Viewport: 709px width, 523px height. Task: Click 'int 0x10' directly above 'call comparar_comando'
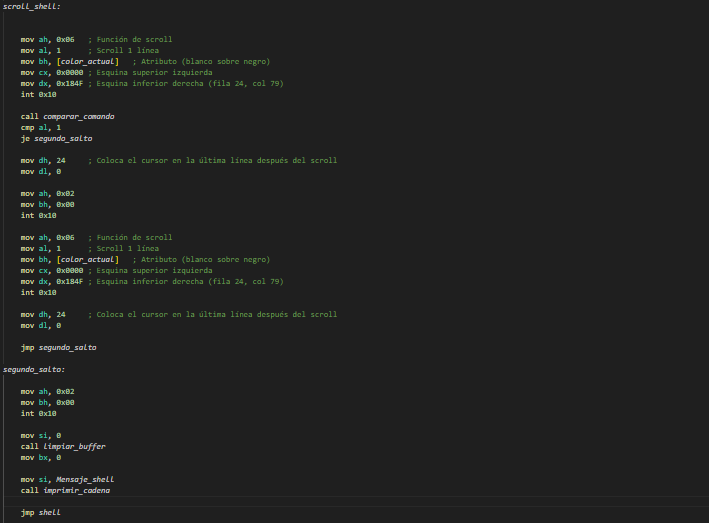pos(38,94)
